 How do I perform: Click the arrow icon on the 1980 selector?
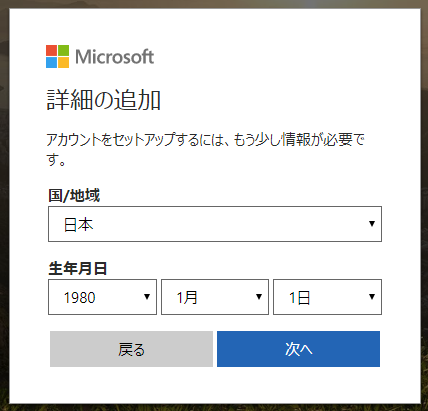(x=147, y=297)
